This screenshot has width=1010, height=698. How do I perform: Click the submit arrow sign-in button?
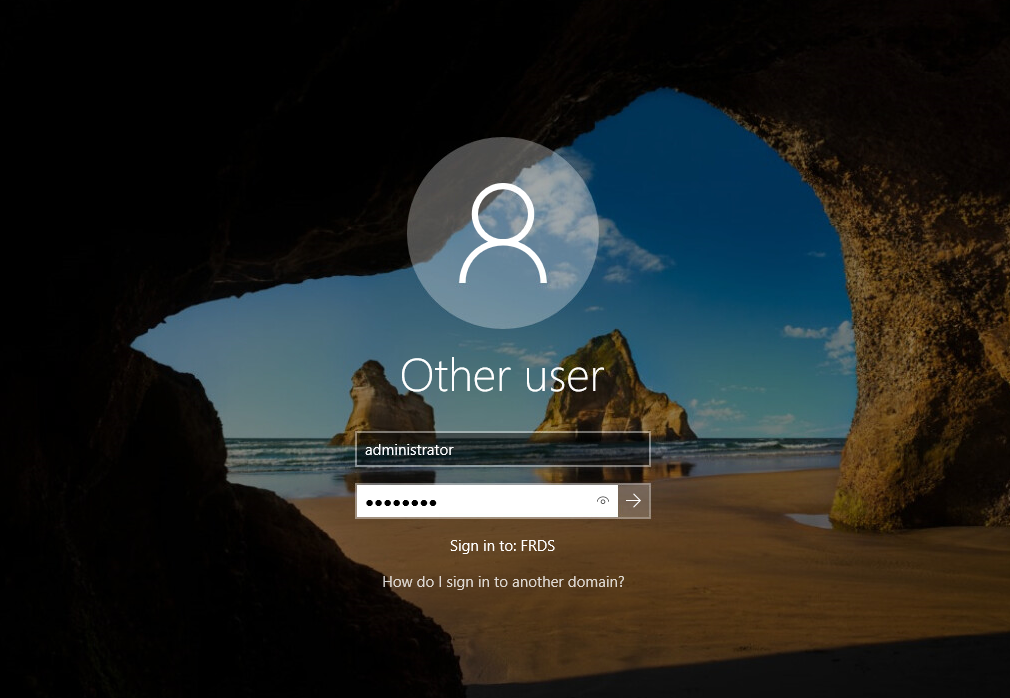click(634, 501)
